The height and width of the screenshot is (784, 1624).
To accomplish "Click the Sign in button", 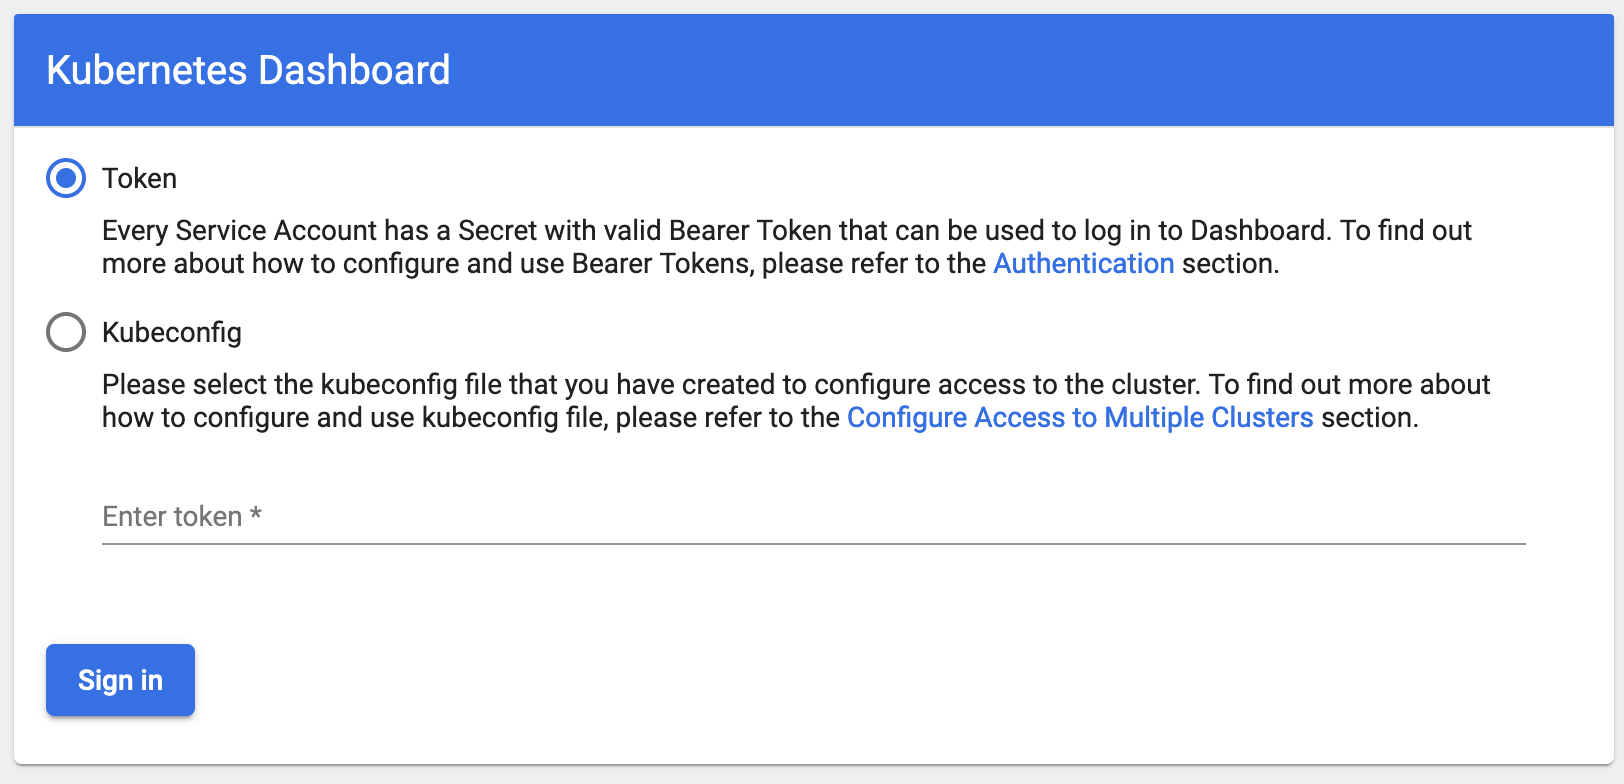I will point(120,680).
